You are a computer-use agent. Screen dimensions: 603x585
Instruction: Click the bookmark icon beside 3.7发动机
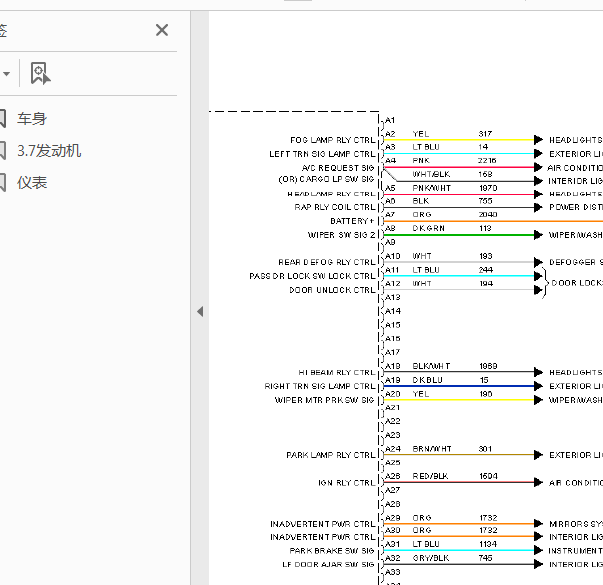2,150
